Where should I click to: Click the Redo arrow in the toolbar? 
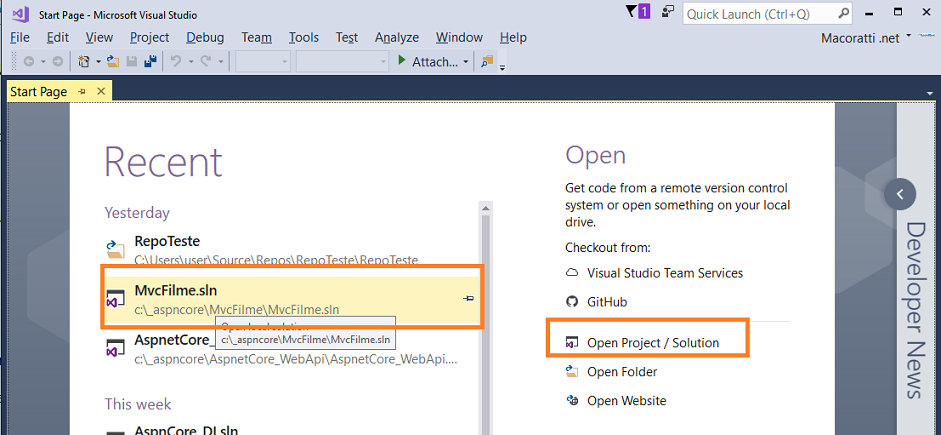[206, 61]
